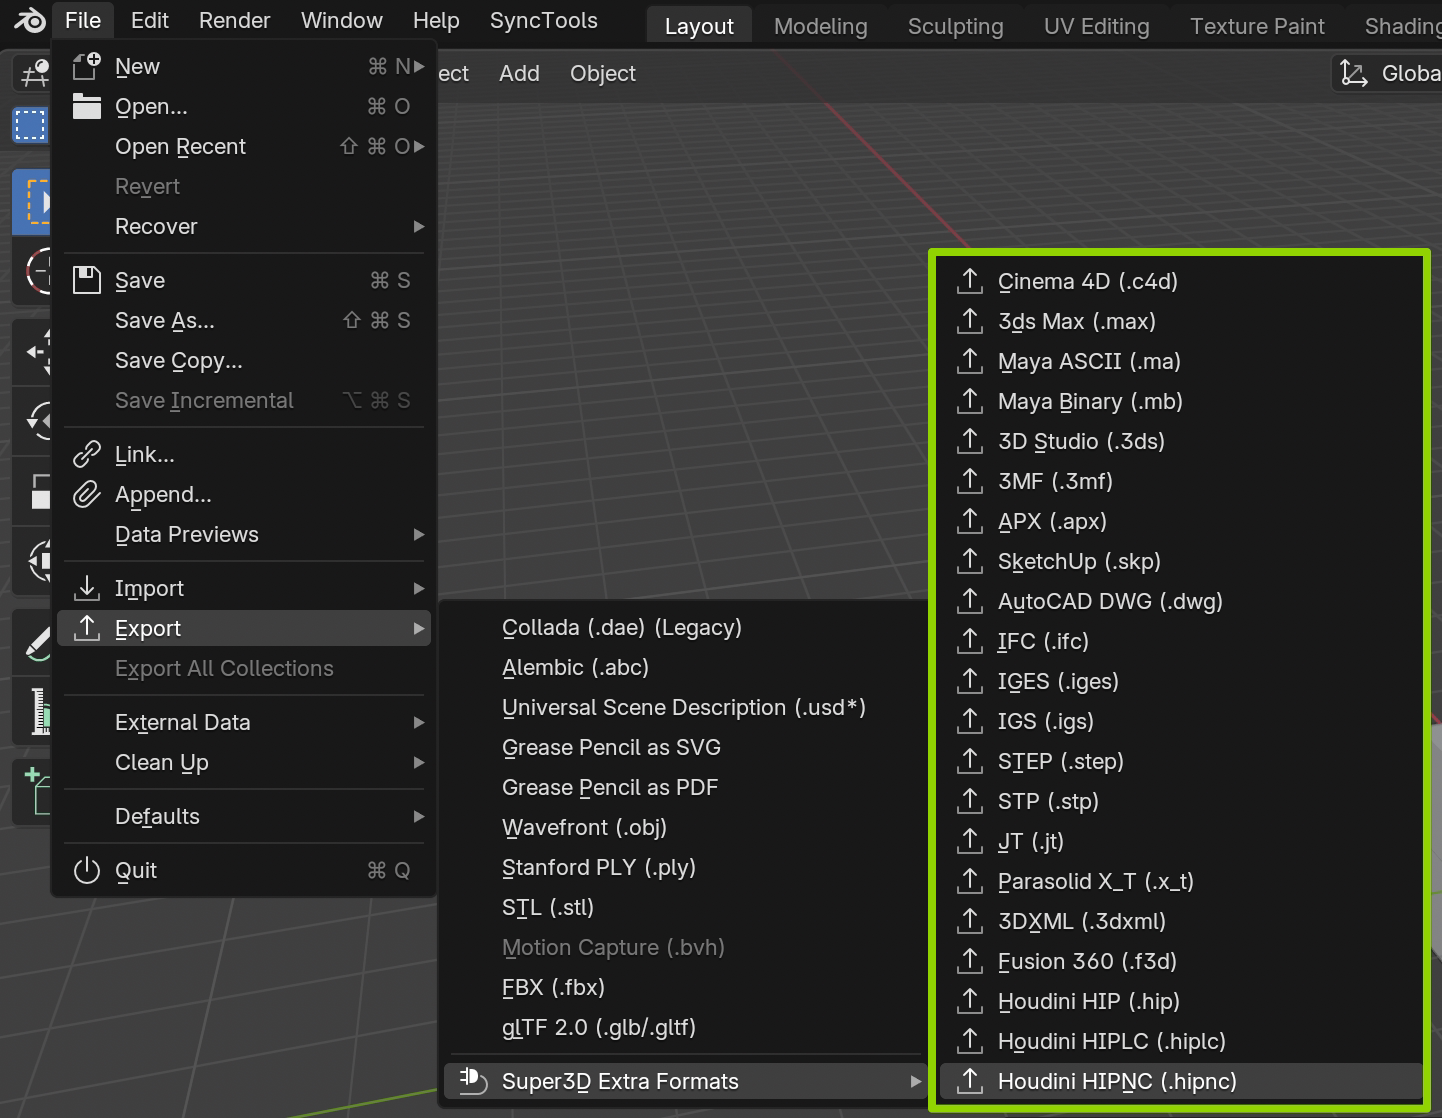Click the Import download arrow icon

(87, 588)
